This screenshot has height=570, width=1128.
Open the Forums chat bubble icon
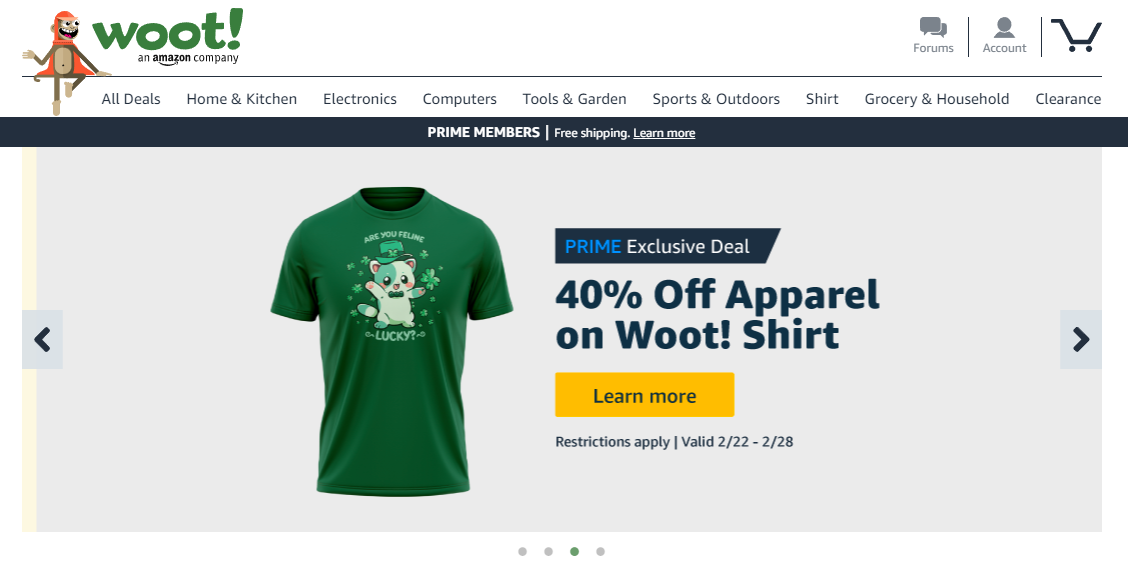tap(933, 27)
